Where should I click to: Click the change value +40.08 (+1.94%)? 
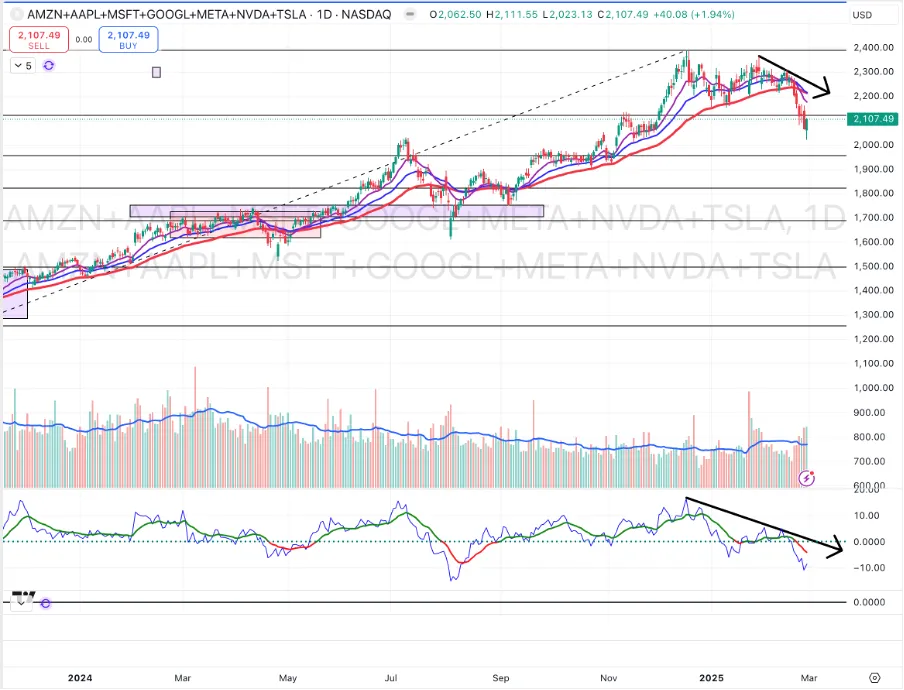coord(694,14)
